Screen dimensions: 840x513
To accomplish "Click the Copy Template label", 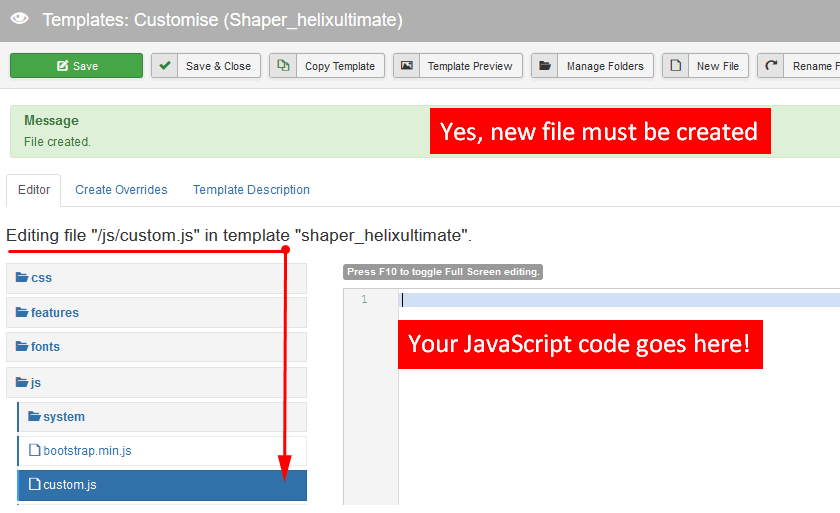I will click(x=340, y=66).
